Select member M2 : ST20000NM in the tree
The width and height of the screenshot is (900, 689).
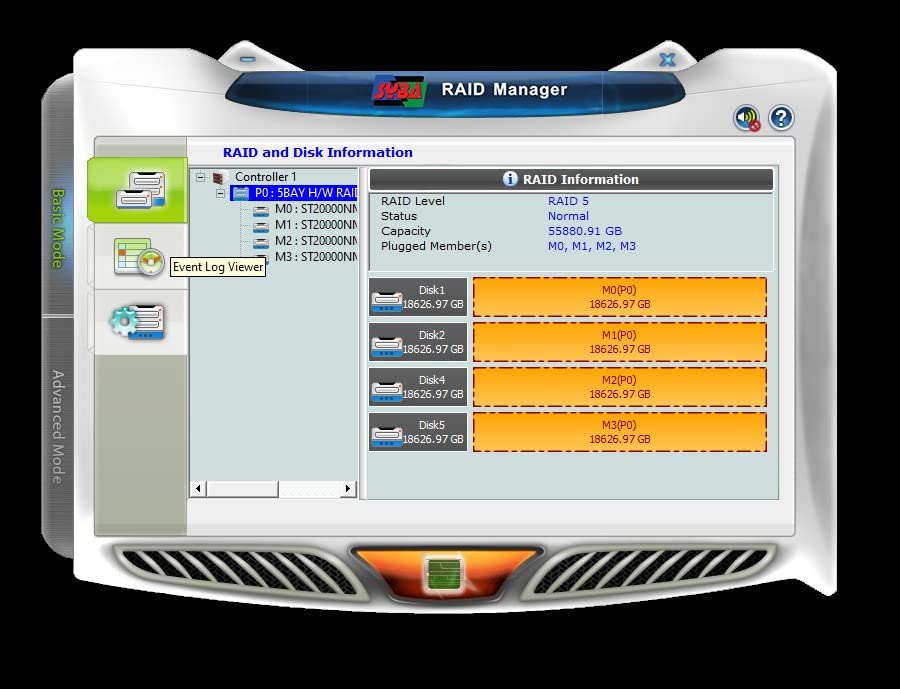point(316,241)
